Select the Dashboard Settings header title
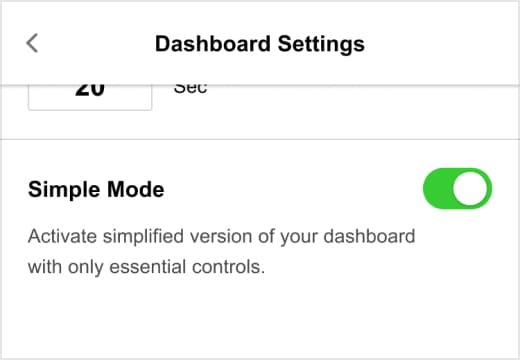Image resolution: width=520 pixels, height=360 pixels. (x=260, y=44)
